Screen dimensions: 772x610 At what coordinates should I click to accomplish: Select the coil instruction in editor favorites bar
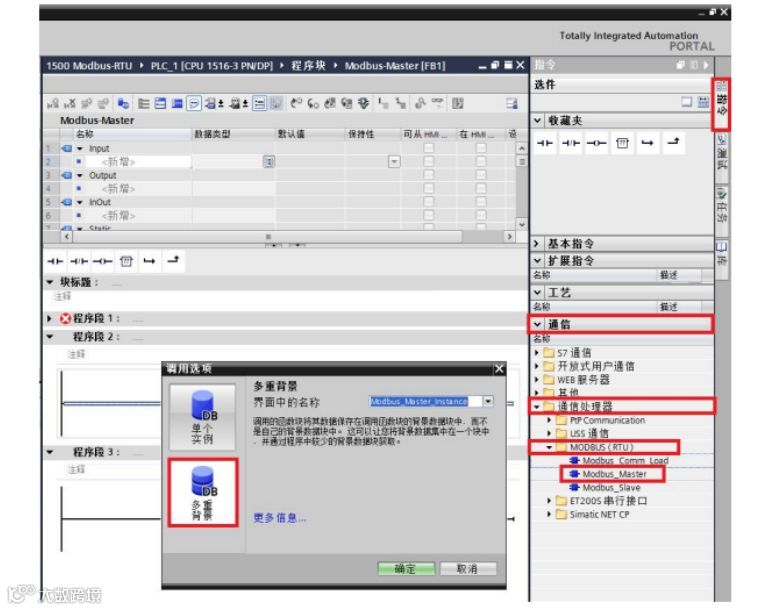pyautogui.click(x=102, y=261)
